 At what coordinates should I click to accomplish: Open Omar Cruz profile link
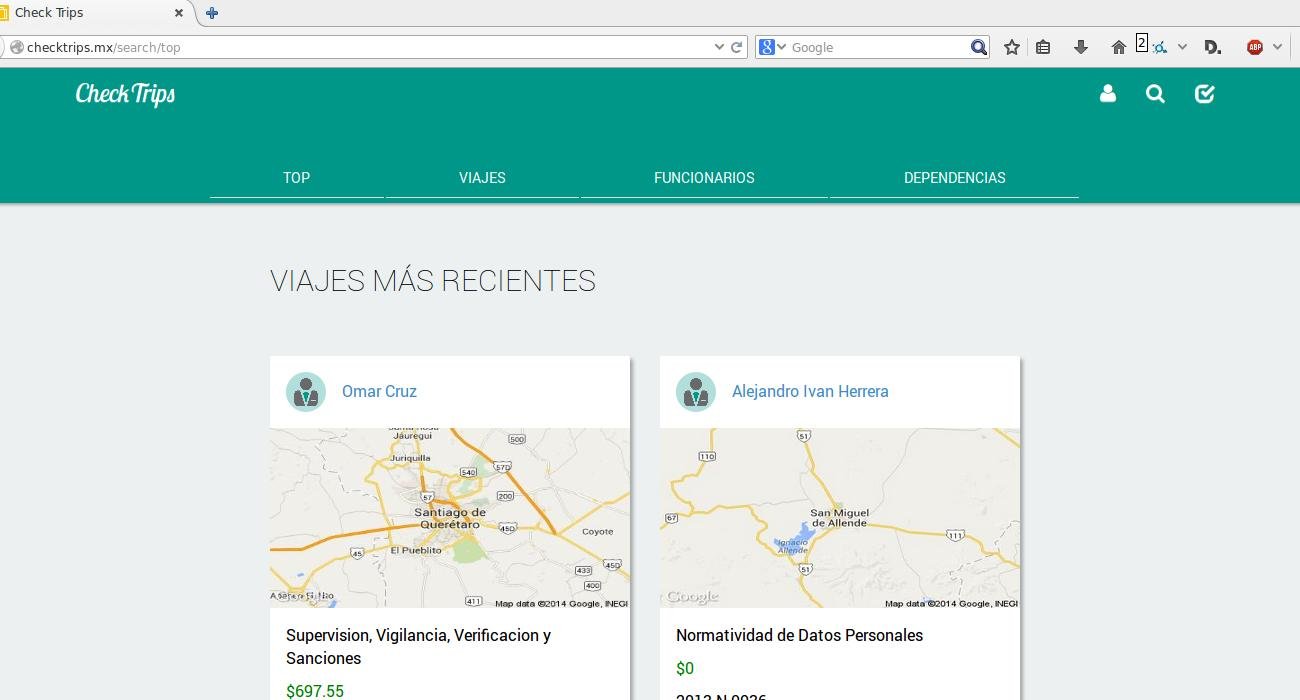click(x=379, y=392)
